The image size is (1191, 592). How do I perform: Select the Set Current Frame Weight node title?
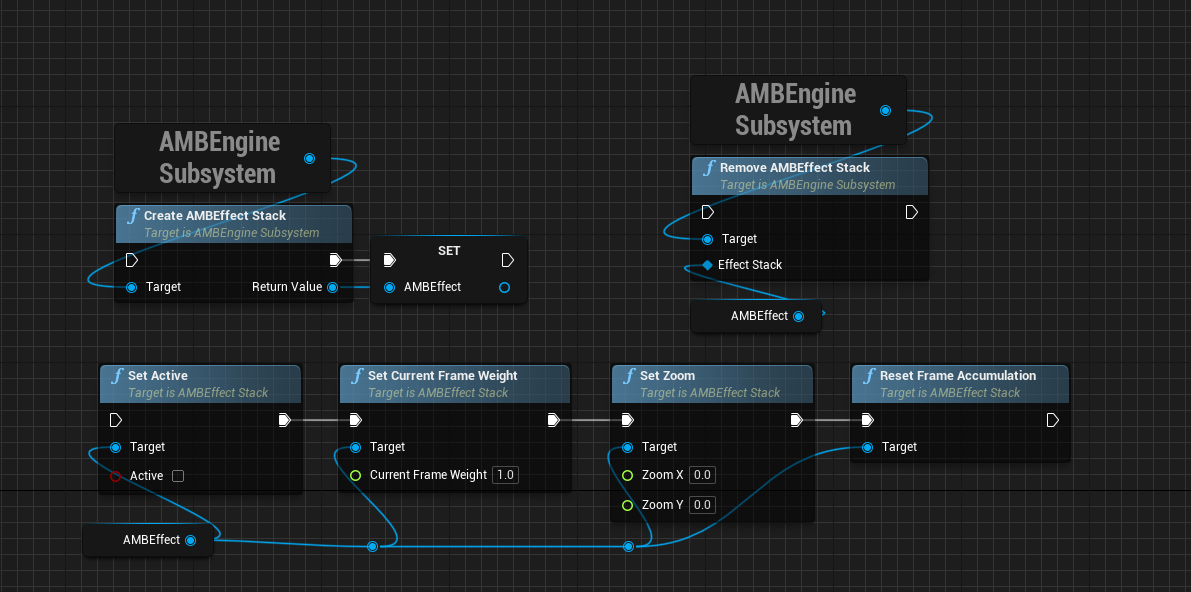[x=443, y=375]
